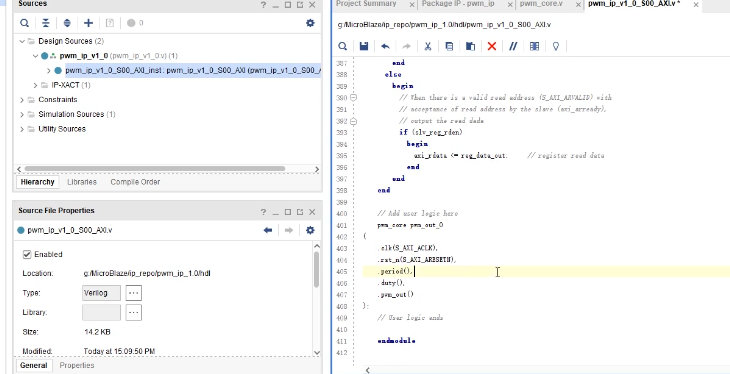Click the pwm_core pwm_out_0 instantiation line
The height and width of the screenshot is (374, 730).
(410, 225)
